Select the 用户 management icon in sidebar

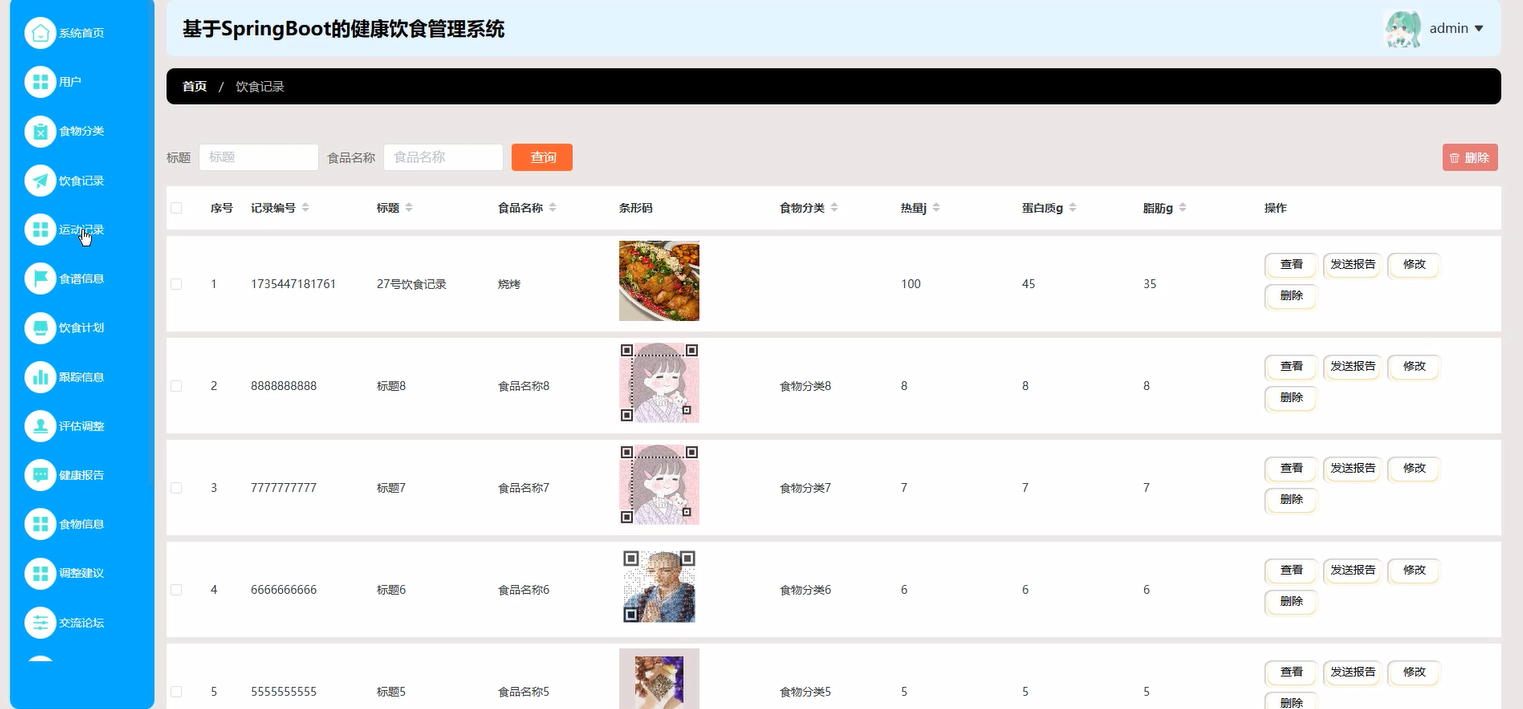tap(40, 82)
